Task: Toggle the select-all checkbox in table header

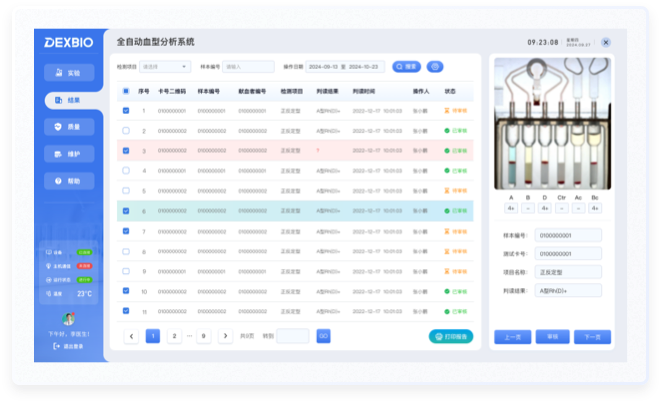Action: [125, 91]
